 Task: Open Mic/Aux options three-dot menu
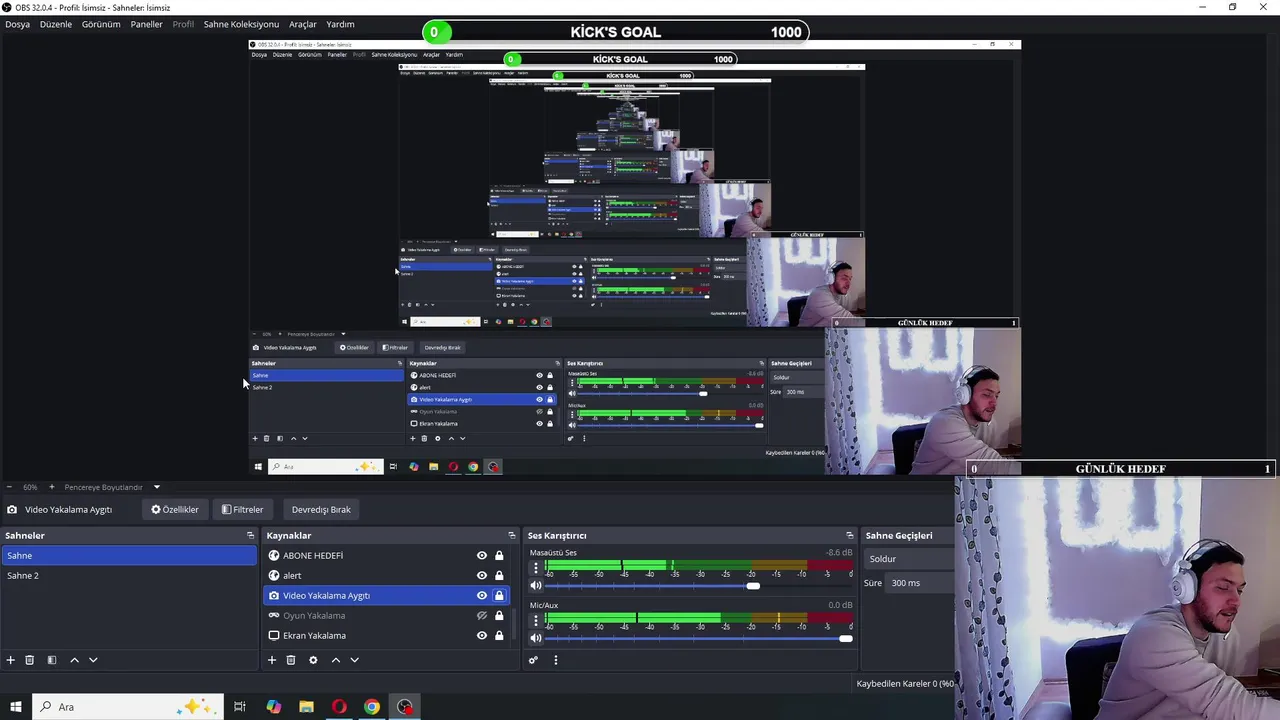click(536, 620)
